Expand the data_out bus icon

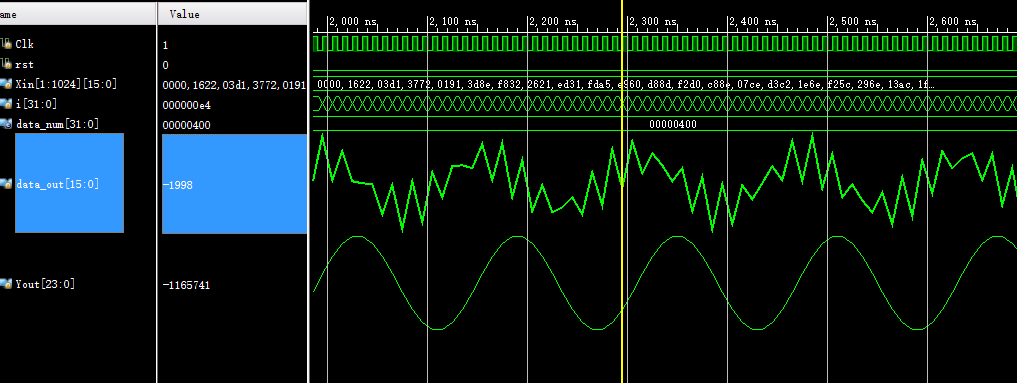coord(6,184)
